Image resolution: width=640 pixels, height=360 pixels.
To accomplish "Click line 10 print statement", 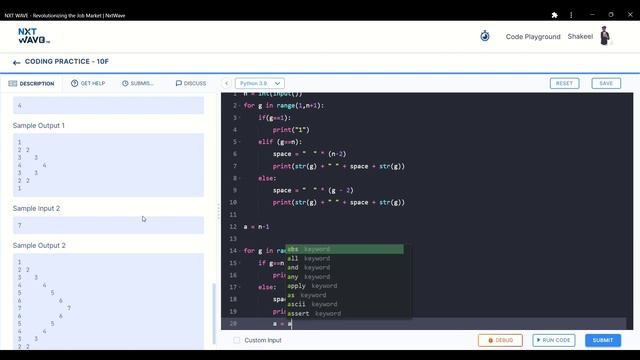I will (x=339, y=202).
